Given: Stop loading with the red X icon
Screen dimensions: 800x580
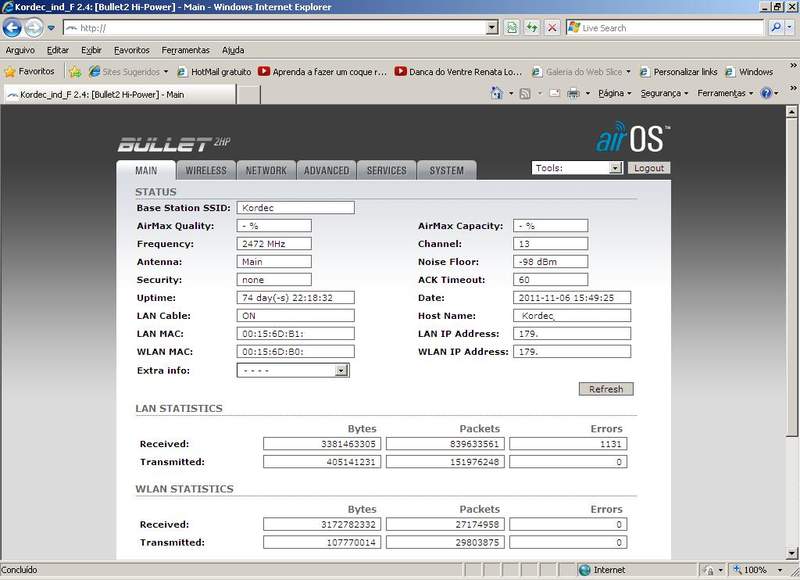Looking at the screenshot, I should pos(552,28).
